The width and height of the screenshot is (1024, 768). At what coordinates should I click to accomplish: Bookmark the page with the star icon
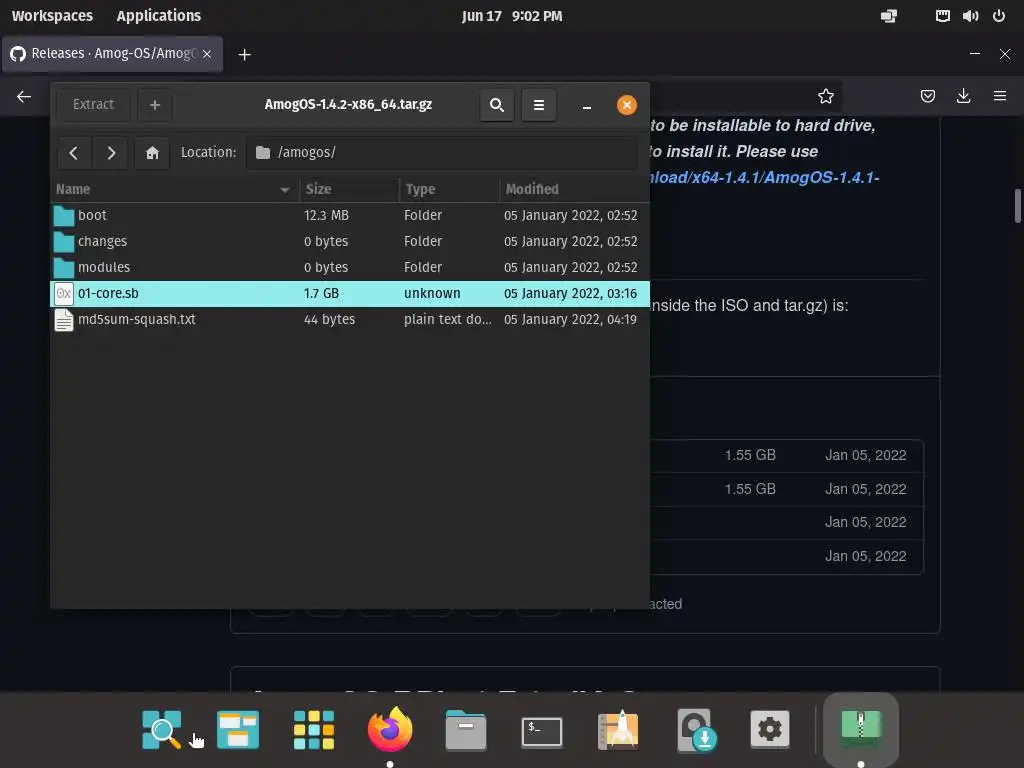pyautogui.click(x=826, y=97)
